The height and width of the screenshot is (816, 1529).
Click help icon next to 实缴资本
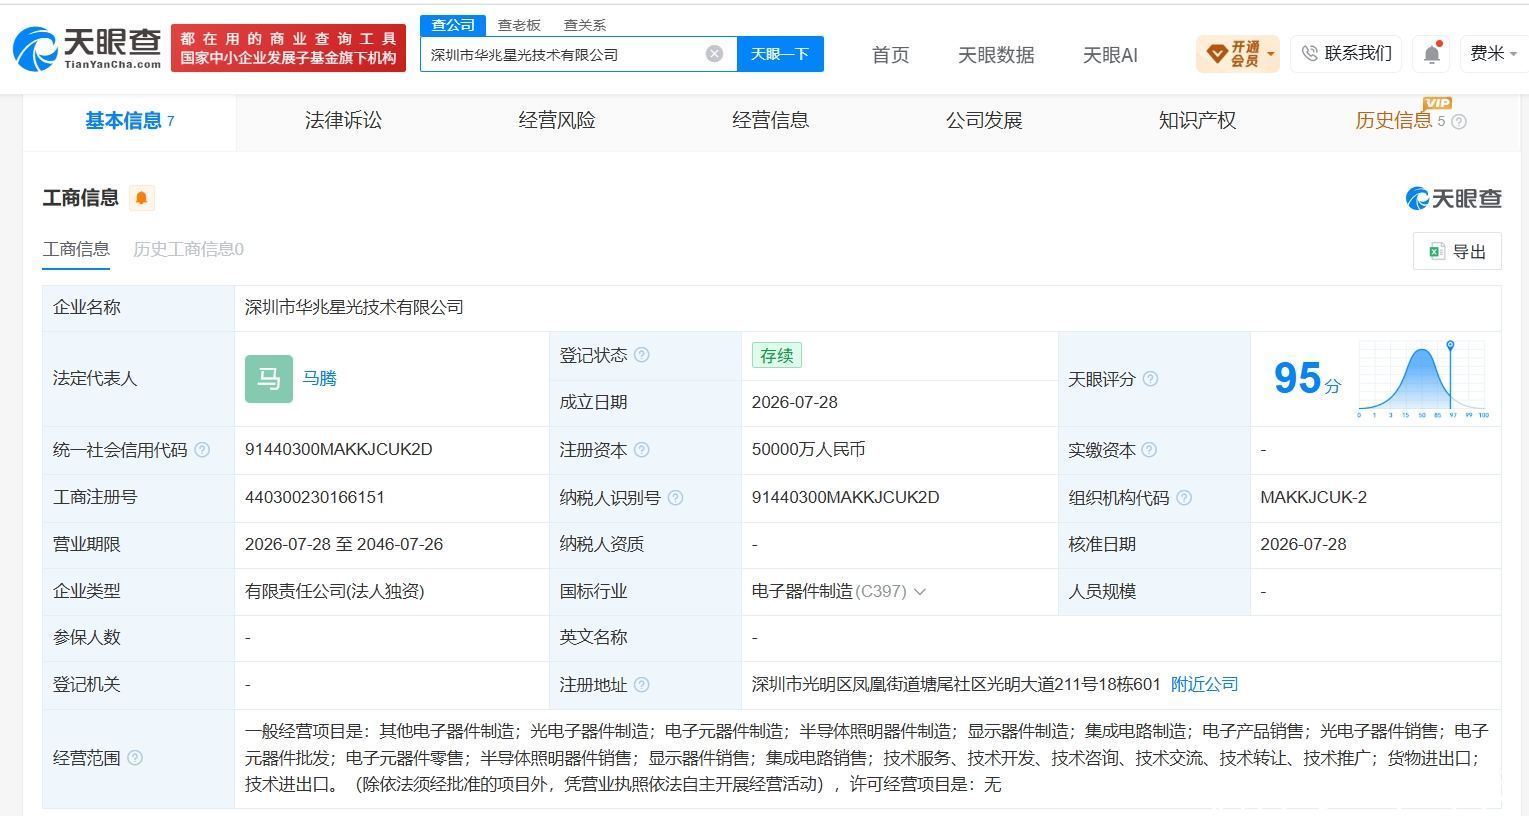click(x=1149, y=450)
